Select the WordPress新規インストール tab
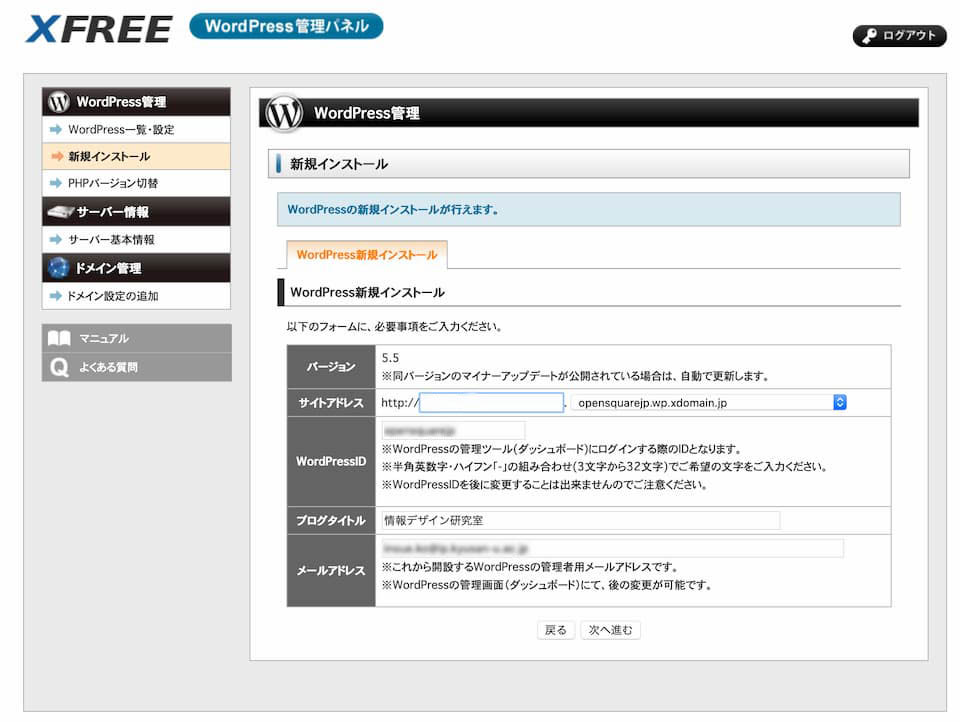Screen dimensions: 960x722 (x=366, y=255)
